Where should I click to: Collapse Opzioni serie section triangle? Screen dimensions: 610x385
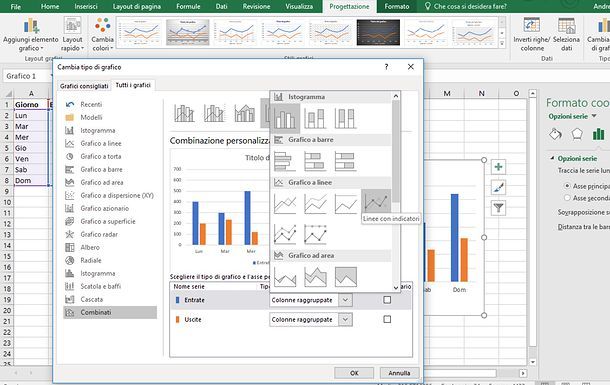(552, 159)
